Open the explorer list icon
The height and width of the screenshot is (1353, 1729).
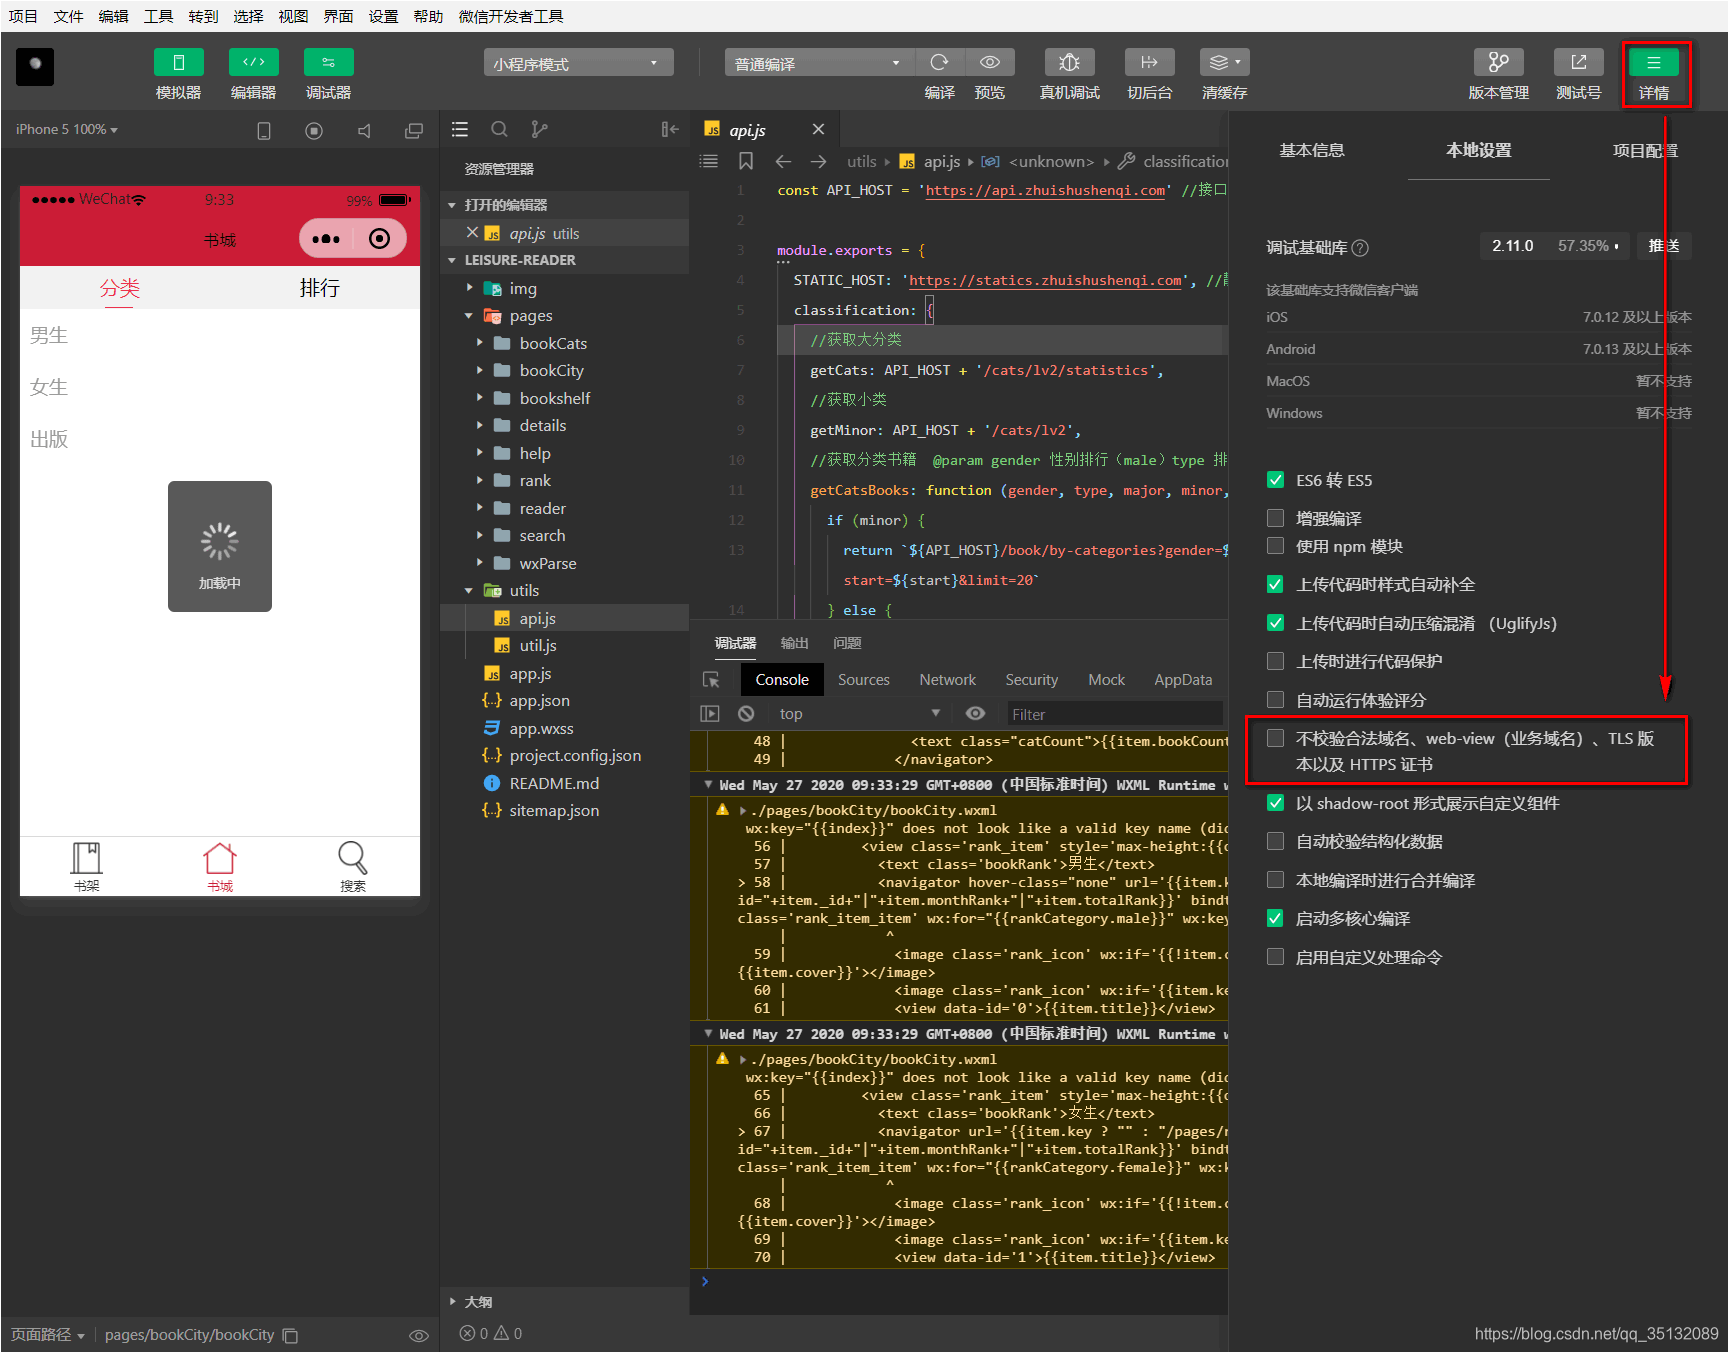coord(460,129)
